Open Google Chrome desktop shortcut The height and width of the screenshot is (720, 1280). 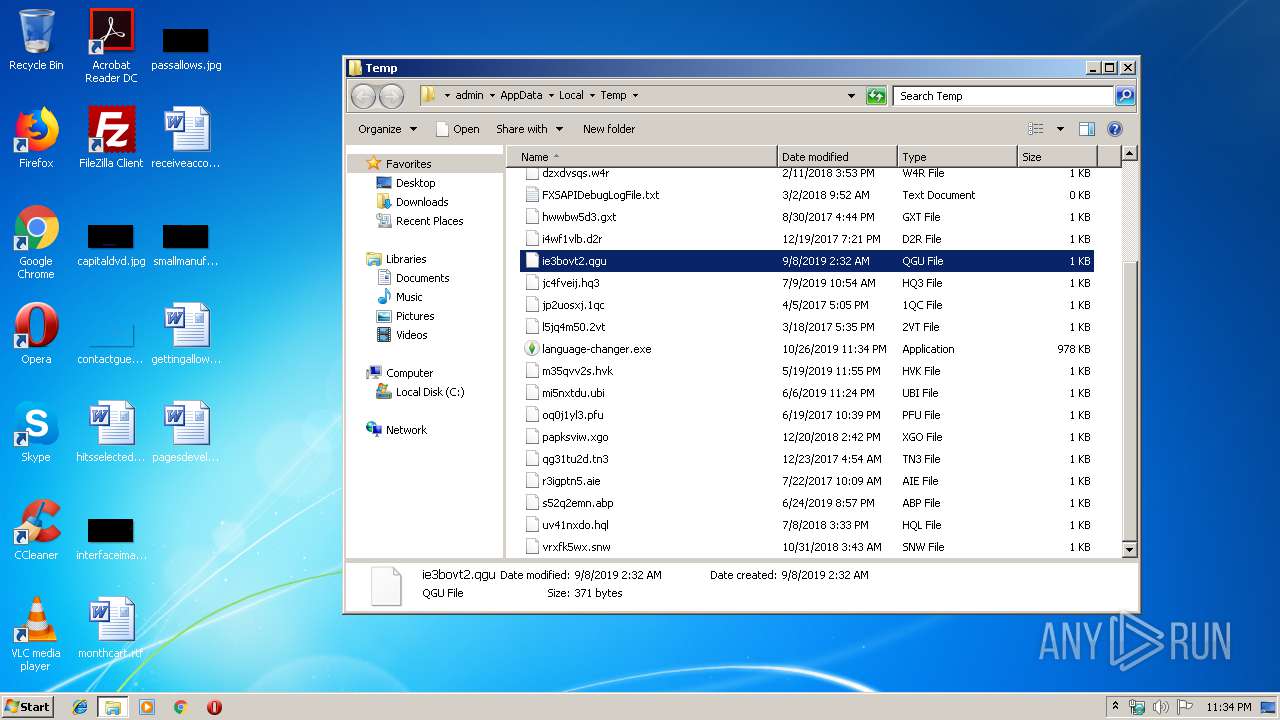pyautogui.click(x=36, y=243)
